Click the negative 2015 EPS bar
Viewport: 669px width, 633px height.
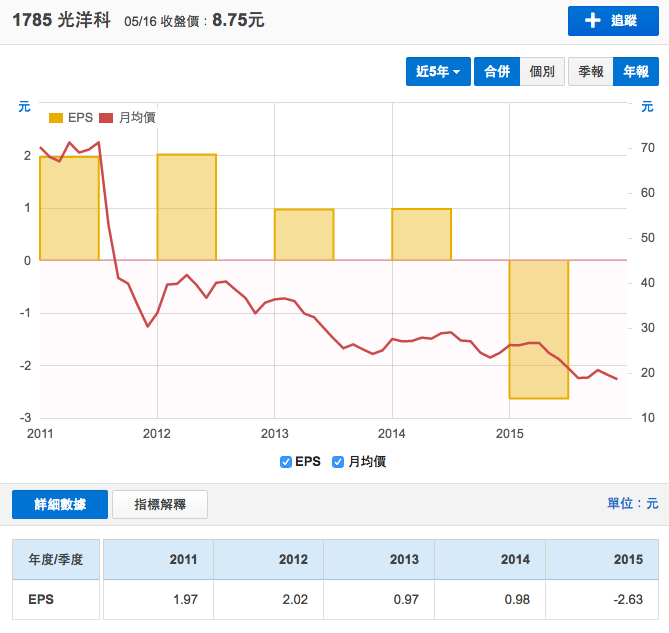pyautogui.click(x=539, y=329)
